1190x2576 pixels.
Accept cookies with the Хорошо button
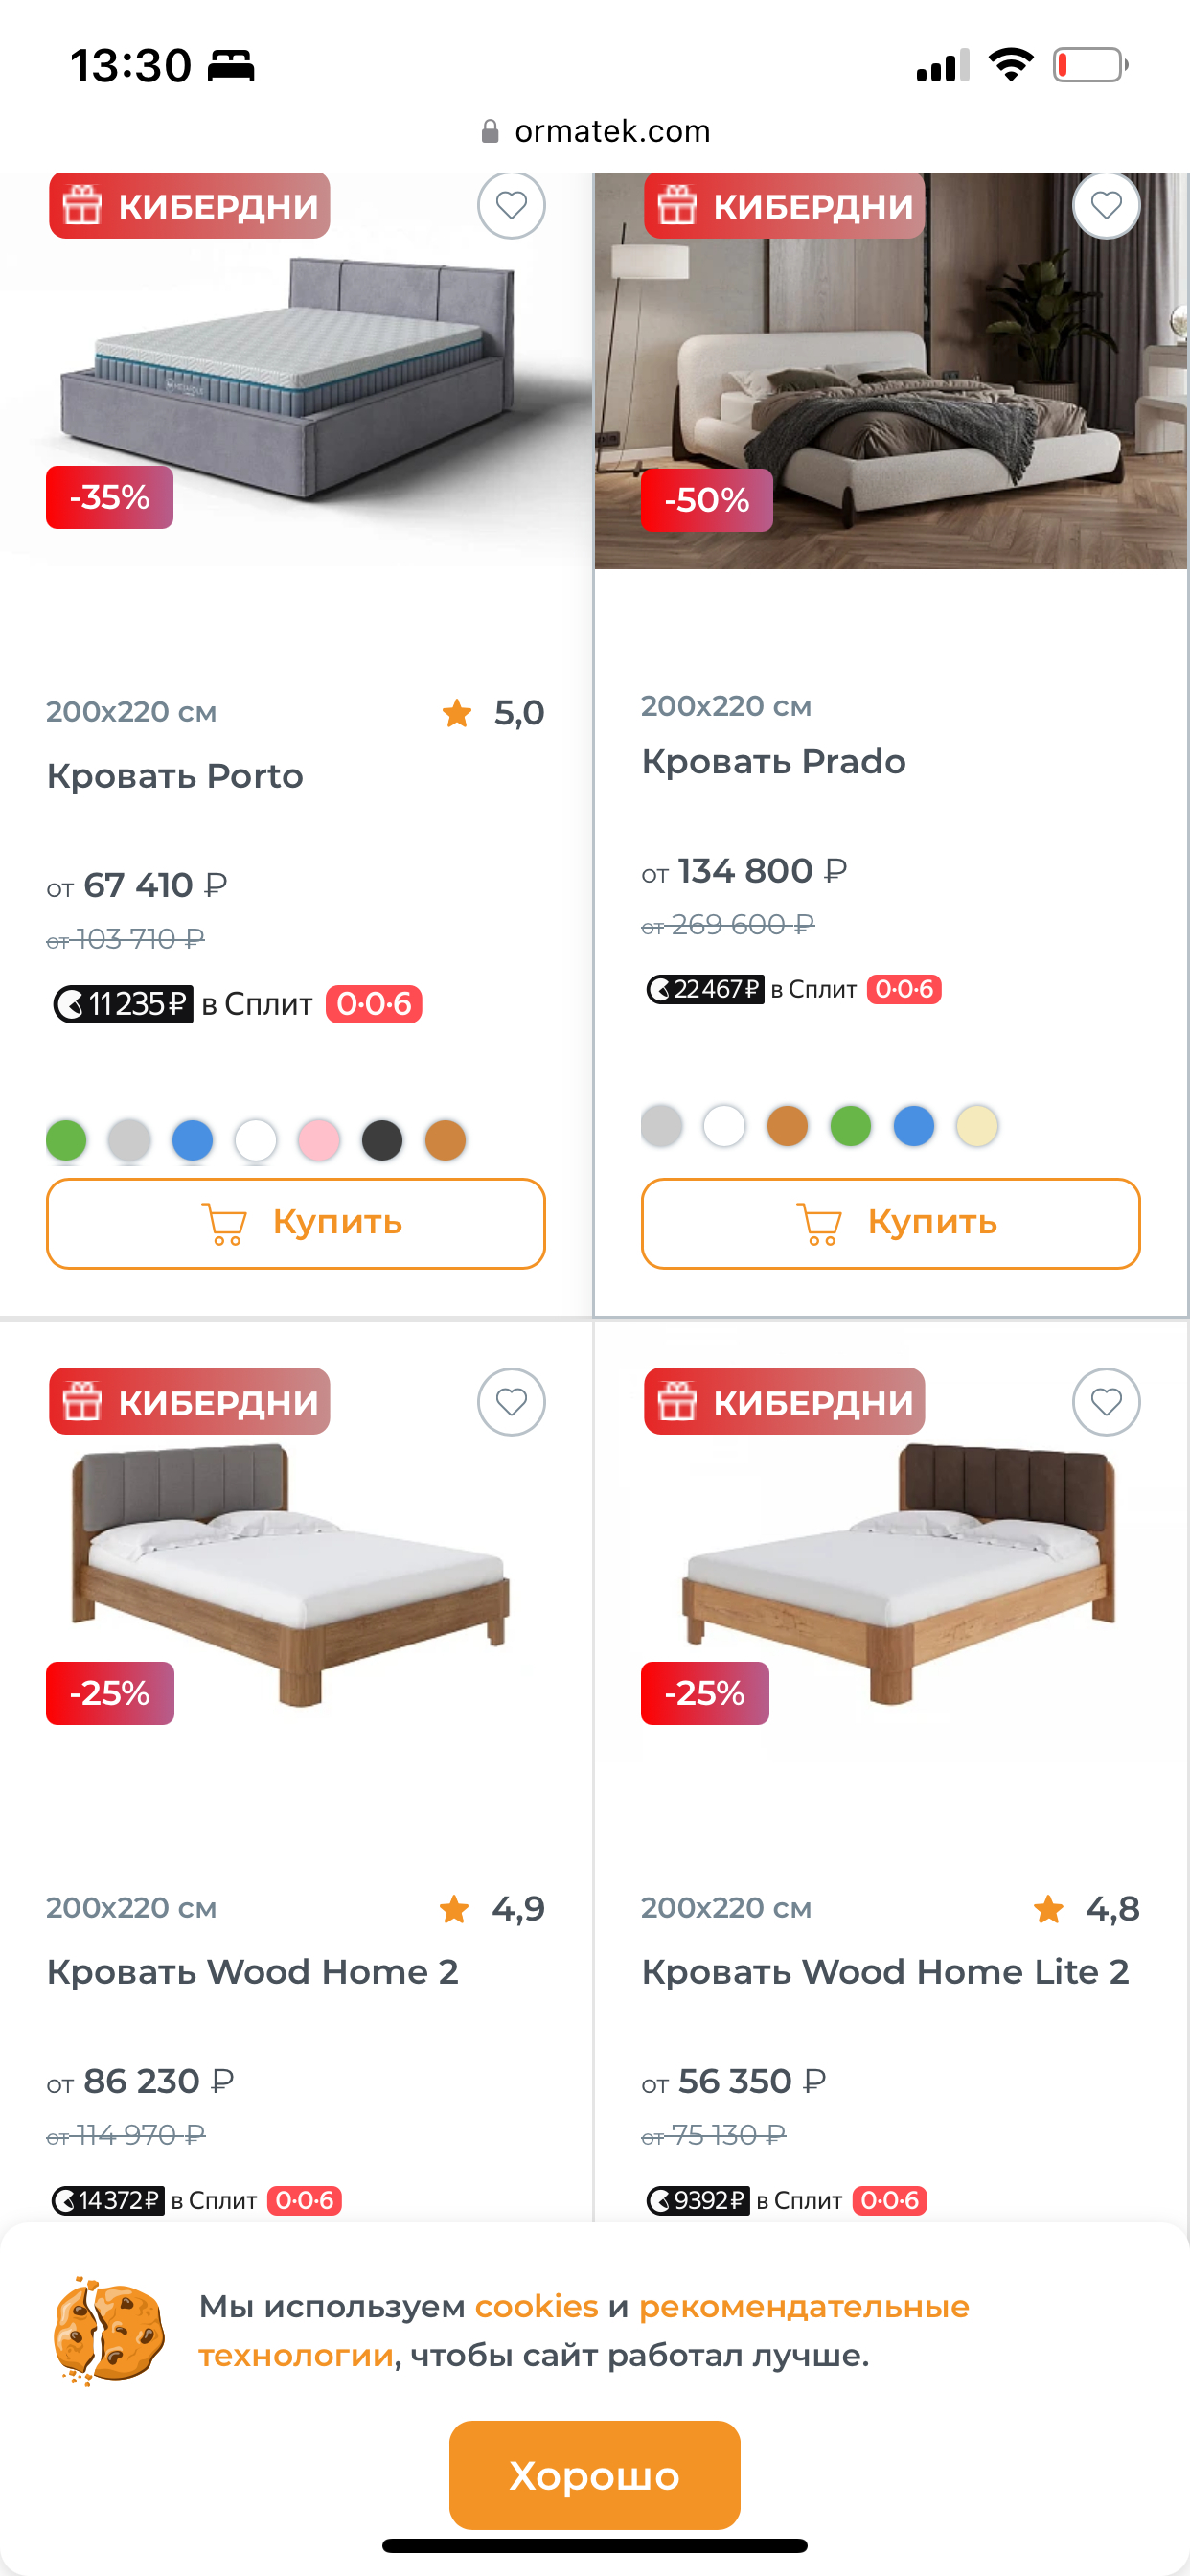click(x=594, y=2474)
